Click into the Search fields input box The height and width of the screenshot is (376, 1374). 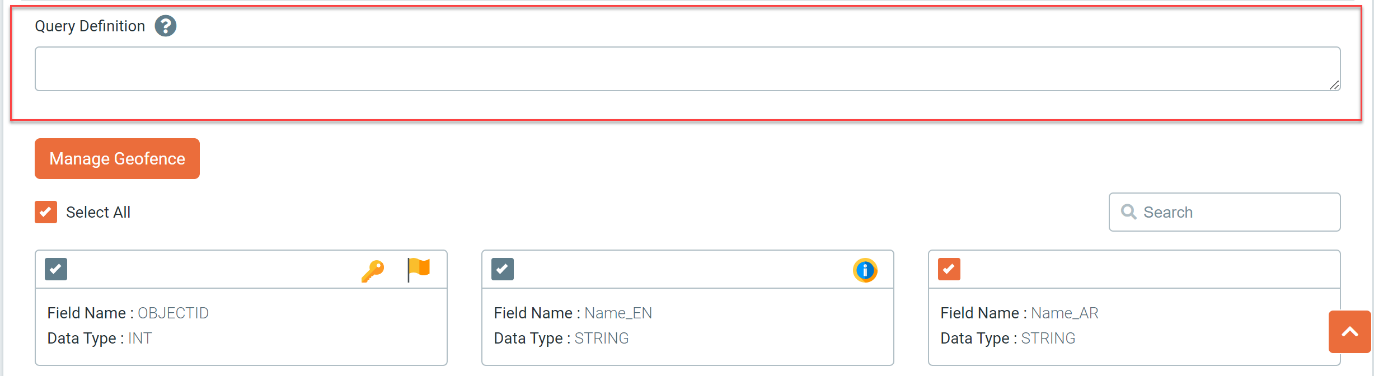tap(1225, 212)
